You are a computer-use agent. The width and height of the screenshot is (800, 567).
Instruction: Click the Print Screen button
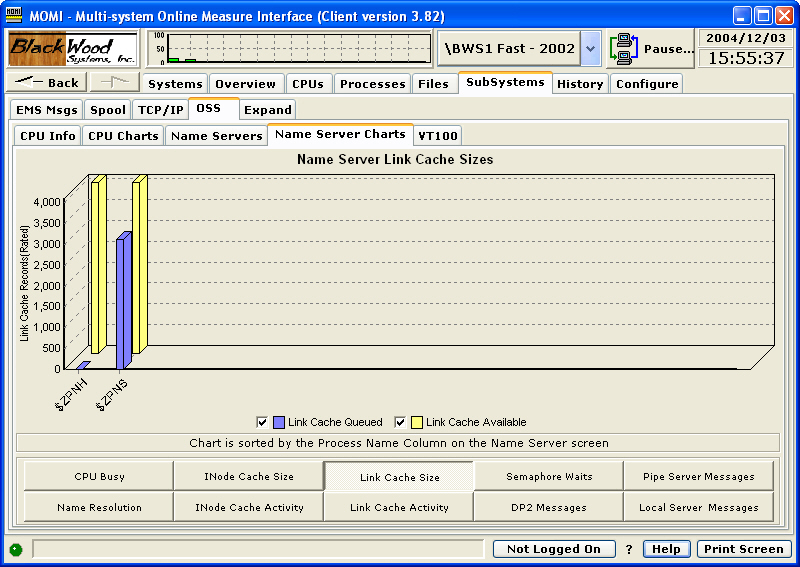[x=743, y=549]
